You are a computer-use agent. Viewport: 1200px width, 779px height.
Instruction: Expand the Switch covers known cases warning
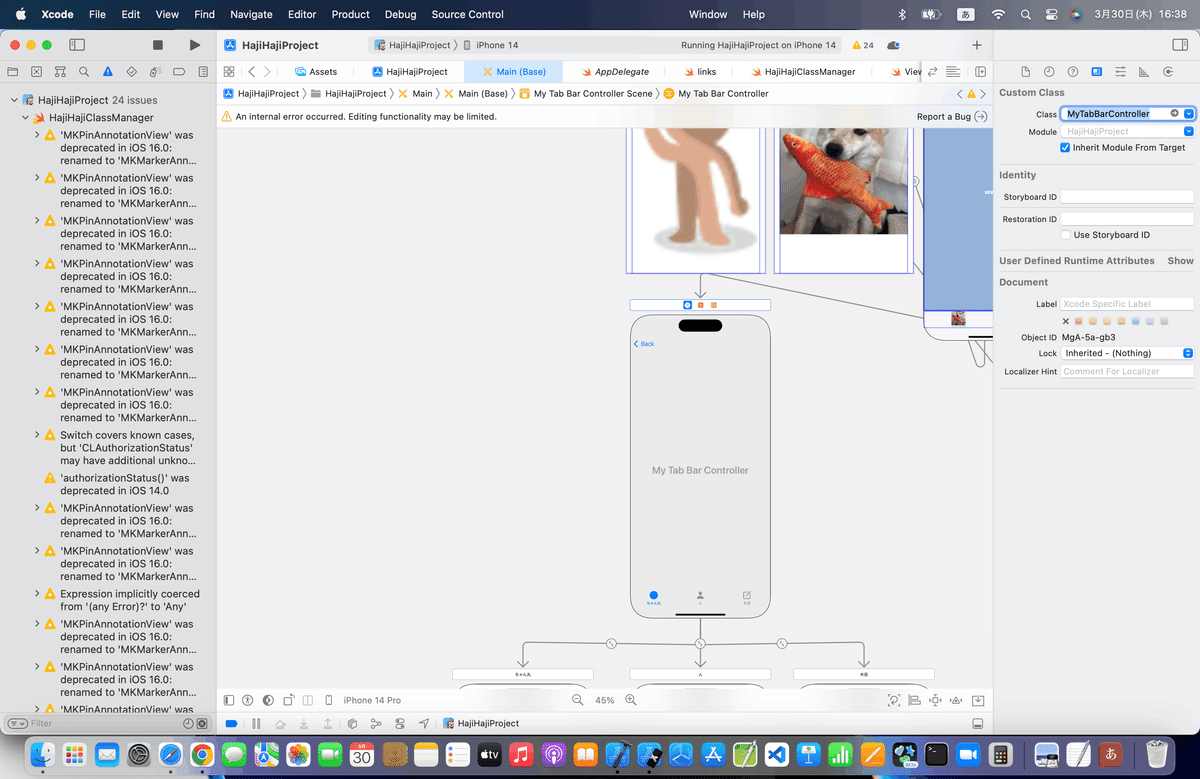pyautogui.click(x=37, y=435)
